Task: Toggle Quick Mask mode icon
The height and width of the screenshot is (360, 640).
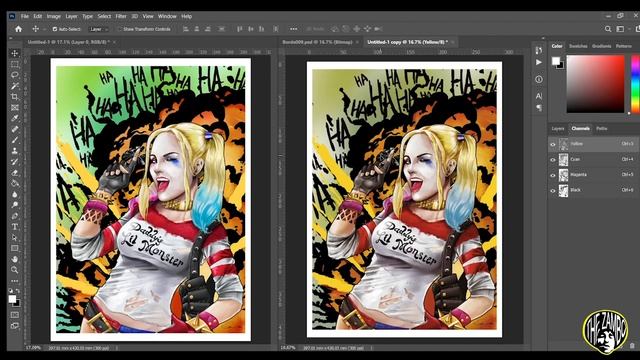Action: (x=15, y=315)
